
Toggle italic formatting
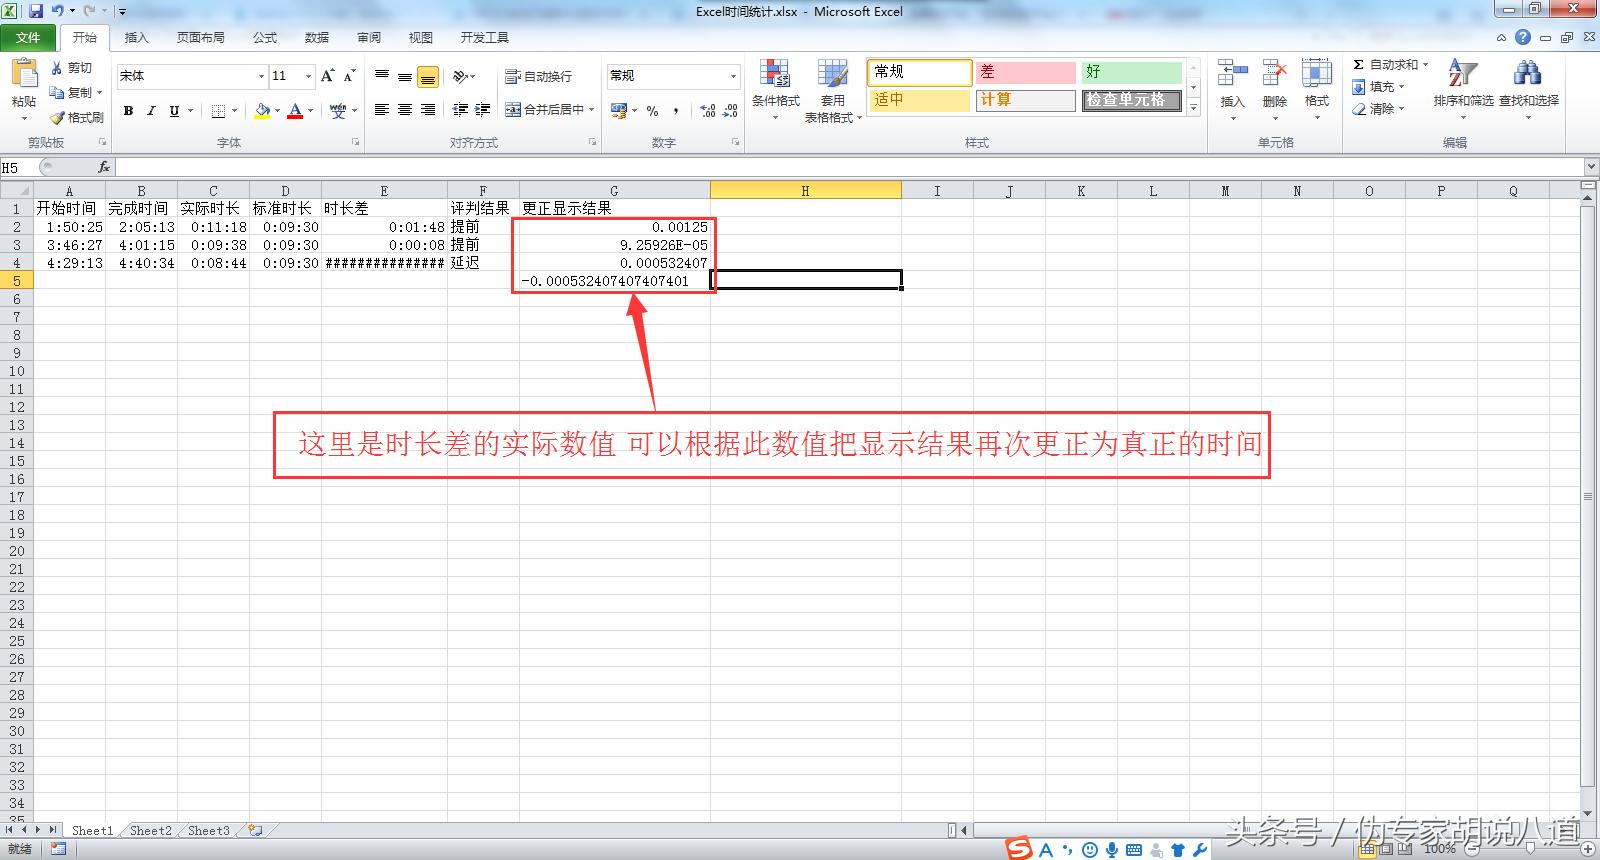(x=151, y=111)
